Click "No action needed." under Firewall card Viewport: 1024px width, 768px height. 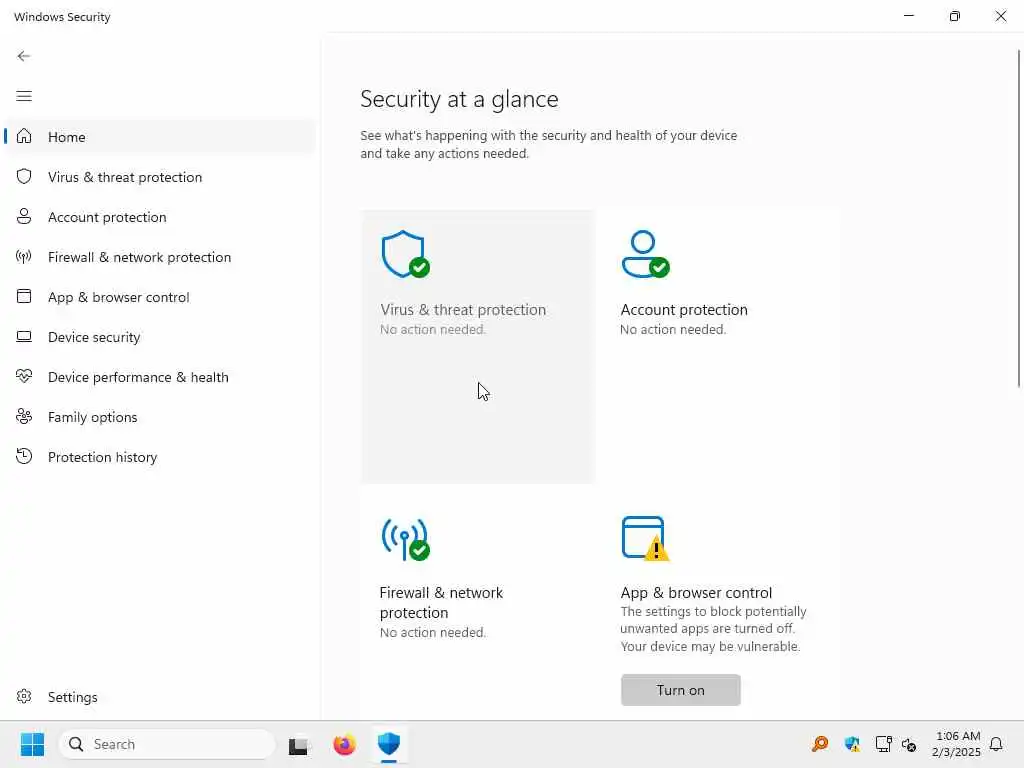433,633
